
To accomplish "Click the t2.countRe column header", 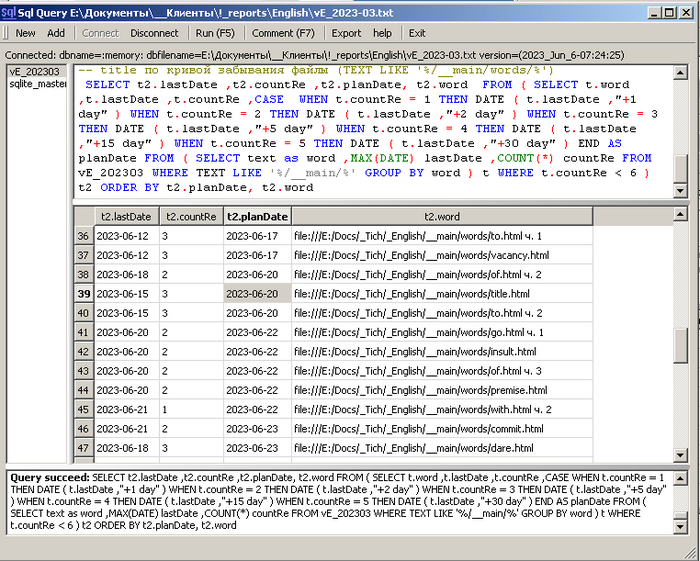I will (190, 216).
